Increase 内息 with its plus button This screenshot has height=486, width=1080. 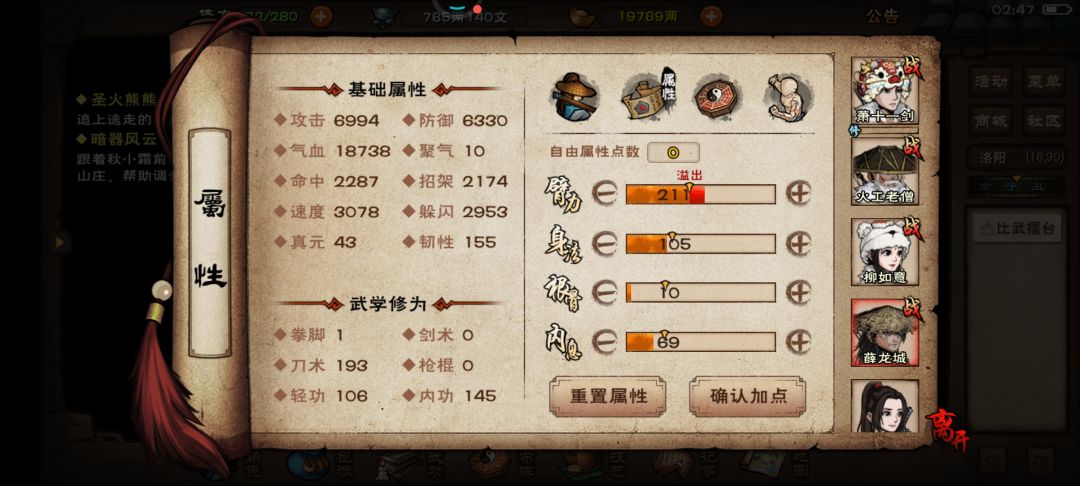[798, 341]
